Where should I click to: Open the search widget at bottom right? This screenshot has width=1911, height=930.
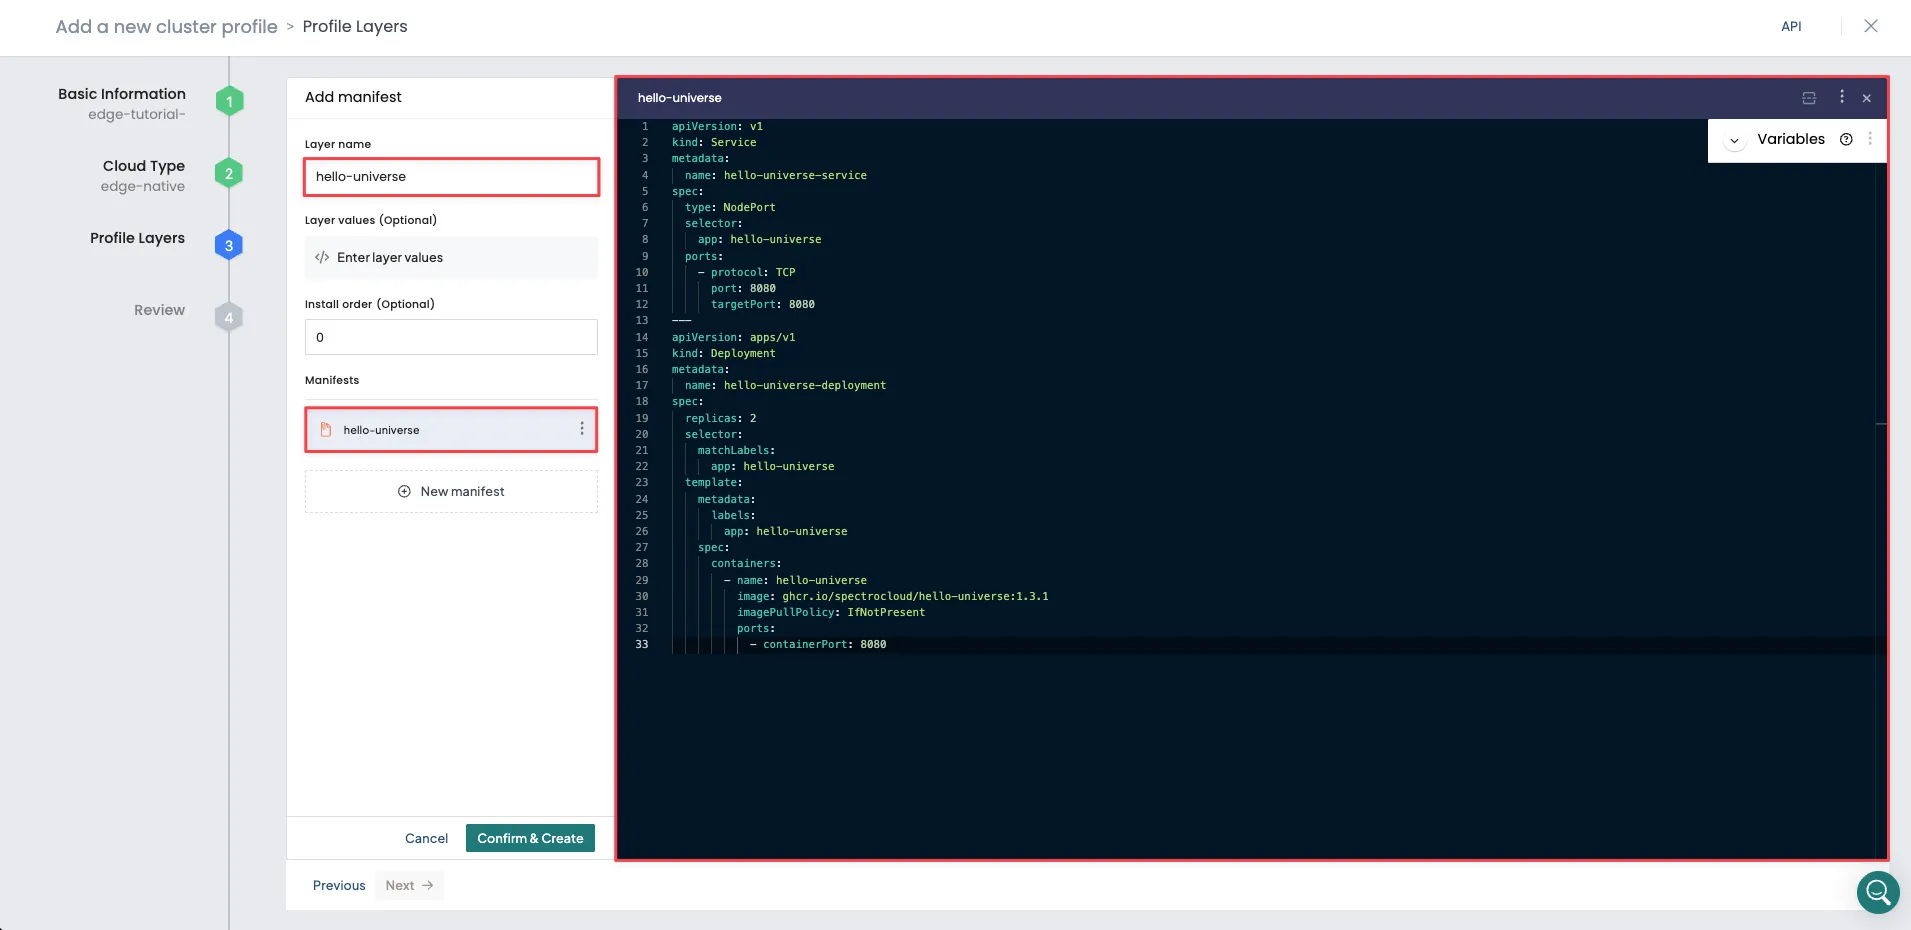click(1878, 892)
